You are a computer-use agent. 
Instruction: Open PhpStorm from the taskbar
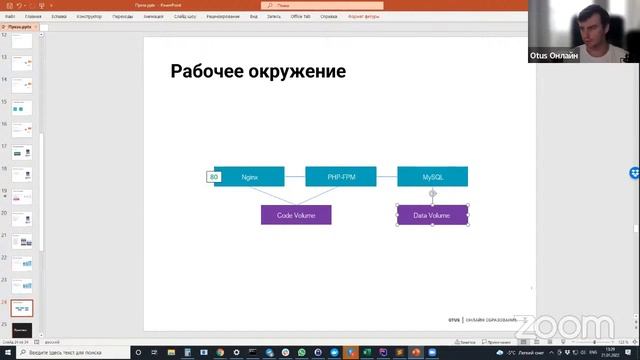tap(383, 353)
